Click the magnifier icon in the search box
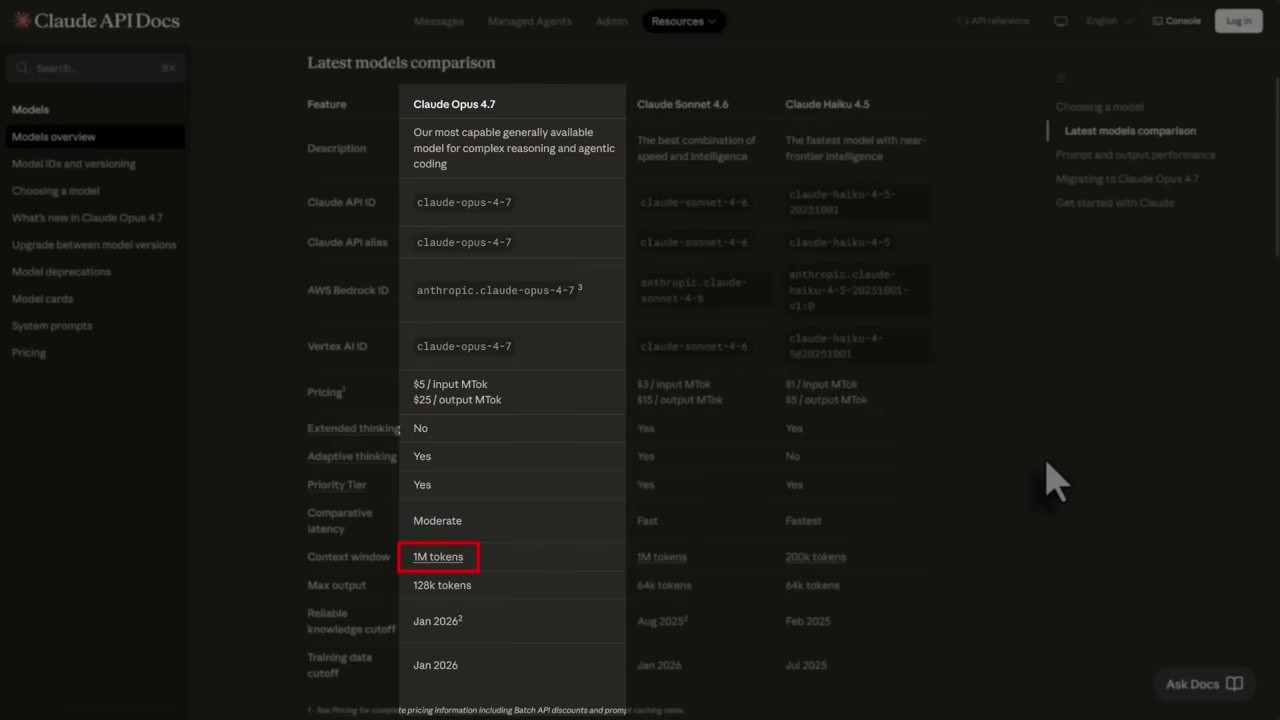The width and height of the screenshot is (1280, 720). (22, 68)
